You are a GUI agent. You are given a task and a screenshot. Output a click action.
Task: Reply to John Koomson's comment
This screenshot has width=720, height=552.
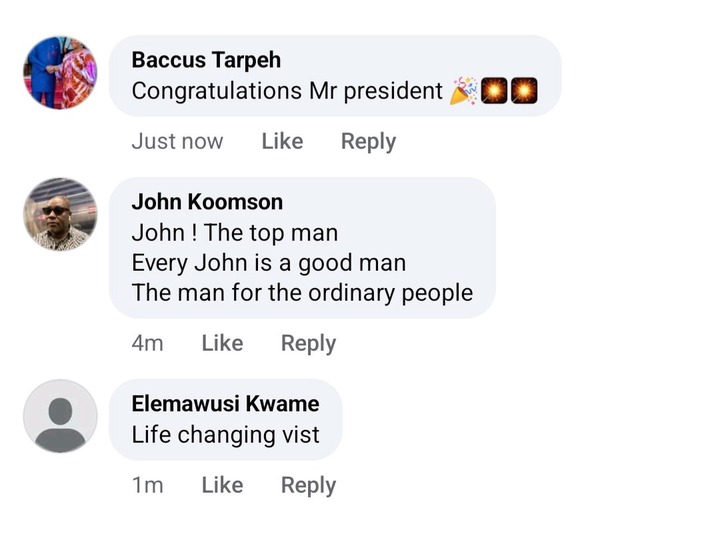[x=308, y=343]
